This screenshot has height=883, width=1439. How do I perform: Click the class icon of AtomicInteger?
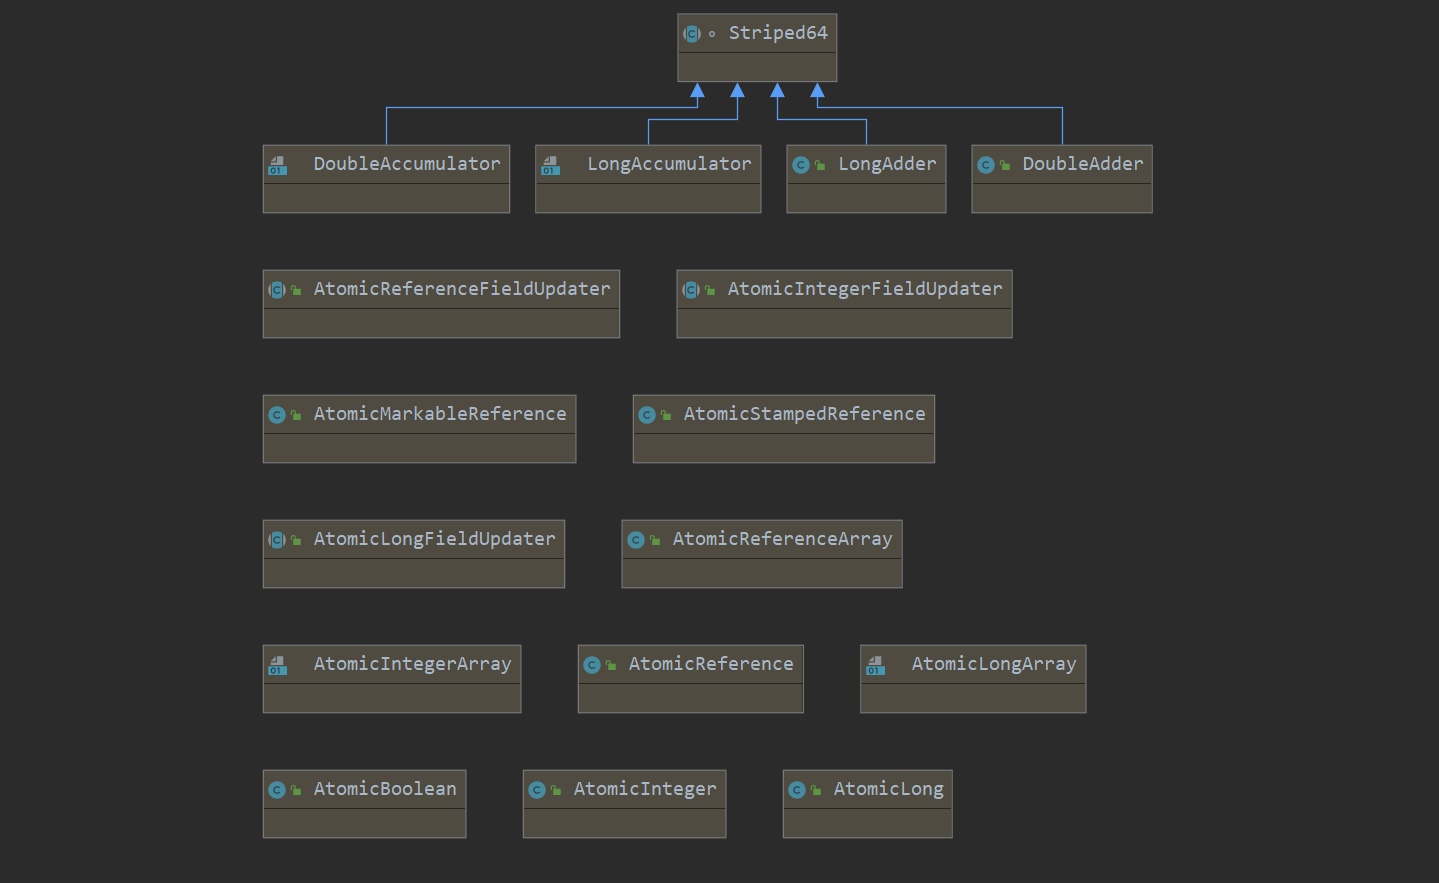point(537,790)
